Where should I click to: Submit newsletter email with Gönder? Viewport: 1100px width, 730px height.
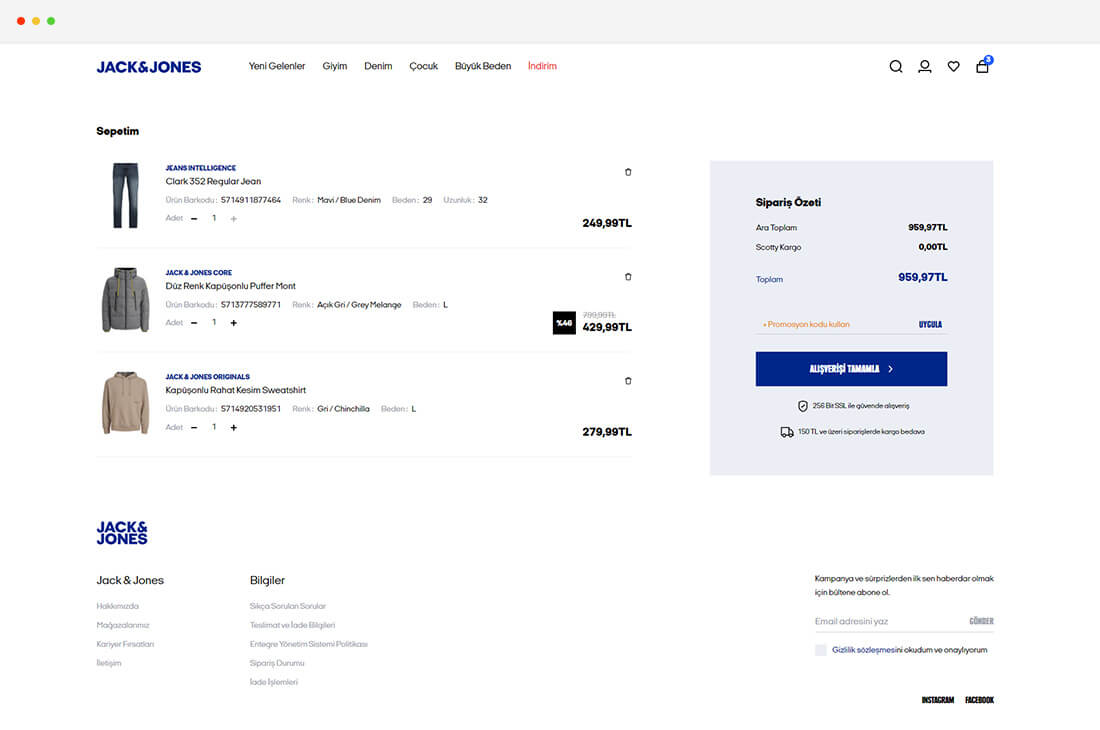pos(981,621)
